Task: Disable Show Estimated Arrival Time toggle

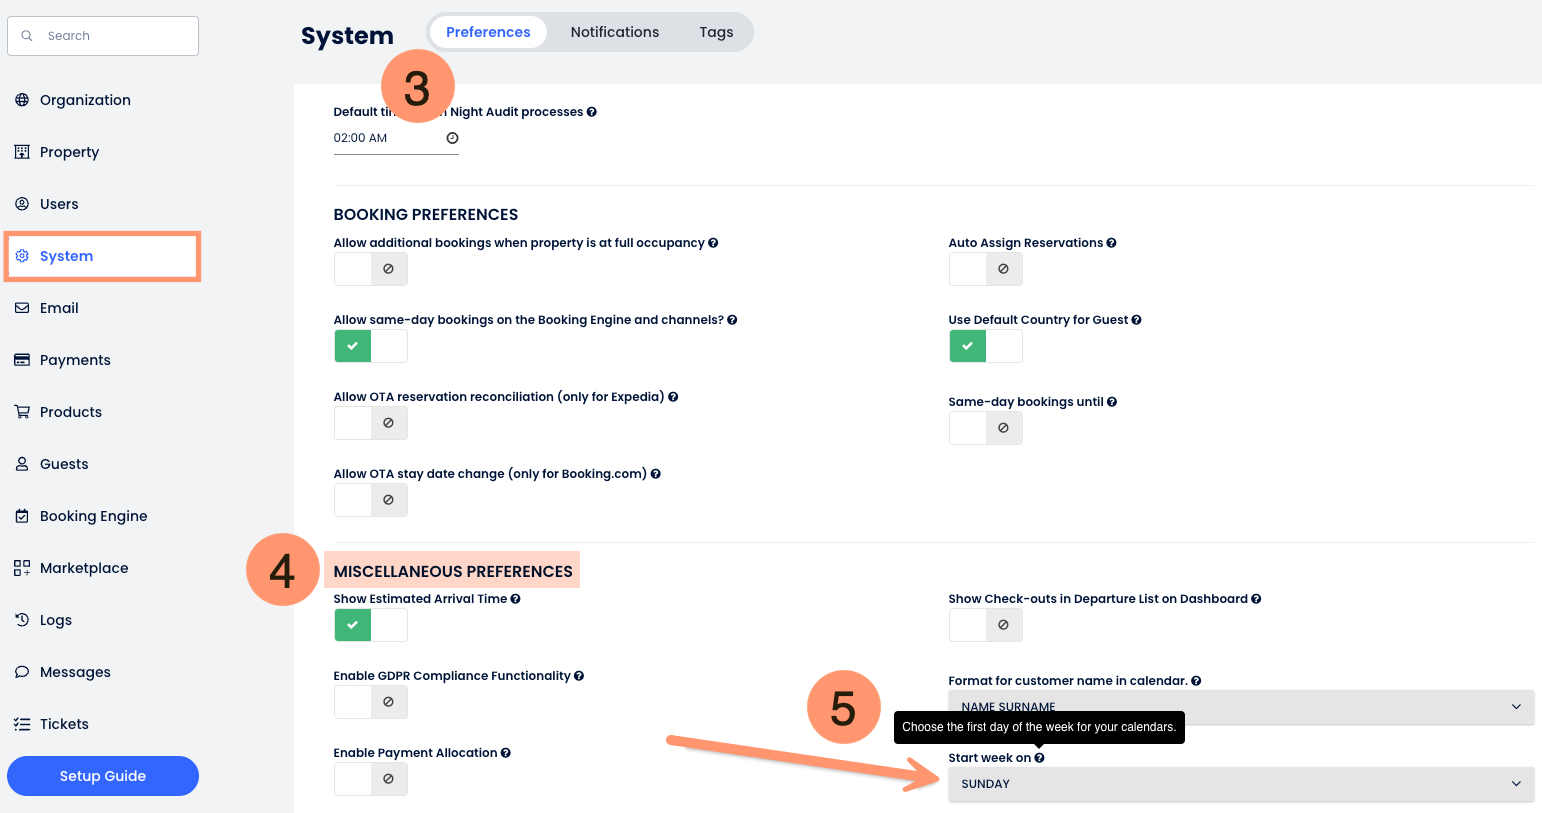Action: pos(370,625)
